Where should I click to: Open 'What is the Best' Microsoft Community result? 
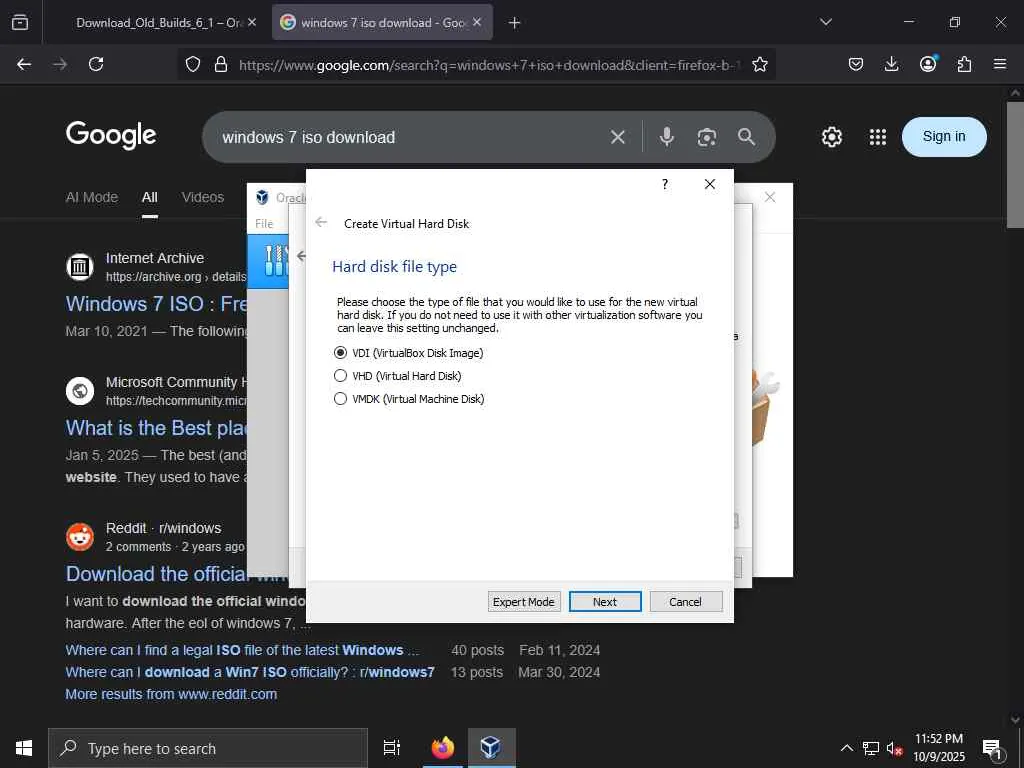pos(157,428)
